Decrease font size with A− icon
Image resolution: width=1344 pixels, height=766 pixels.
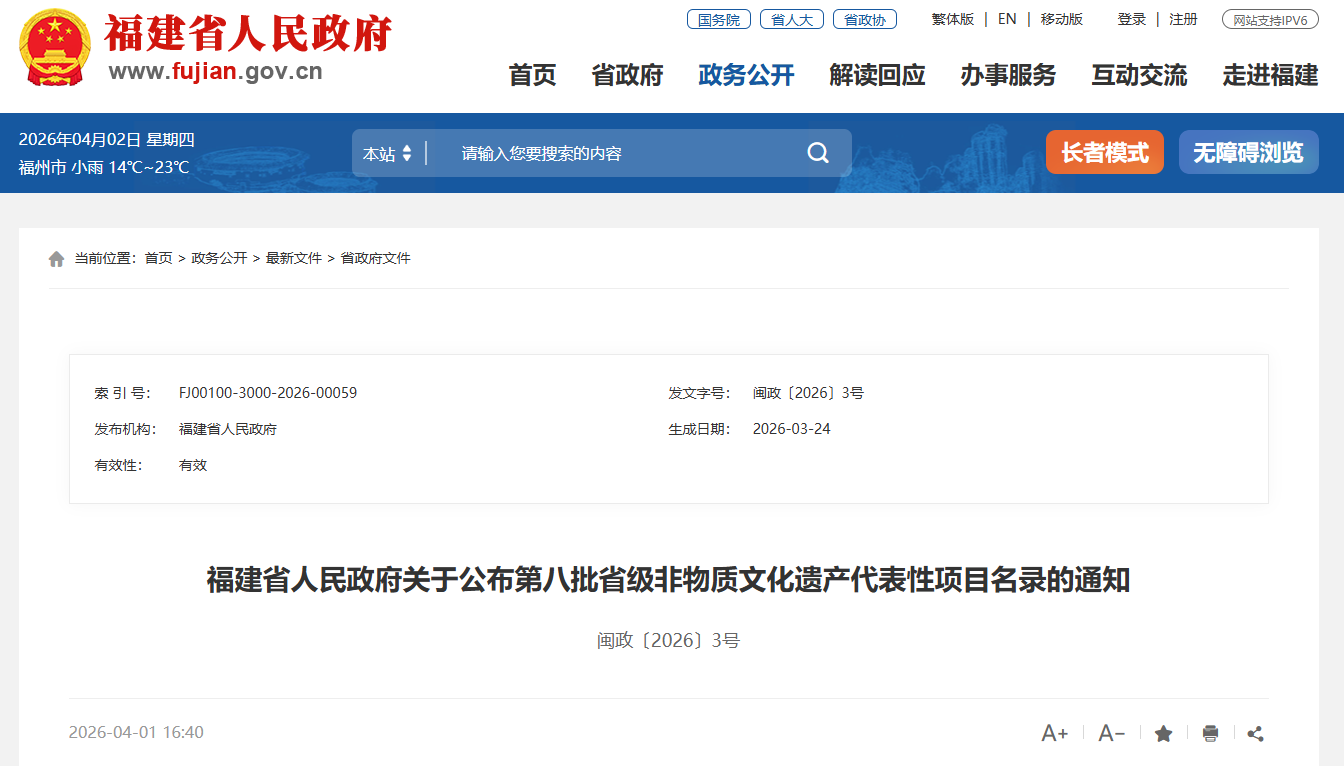[x=1111, y=733]
